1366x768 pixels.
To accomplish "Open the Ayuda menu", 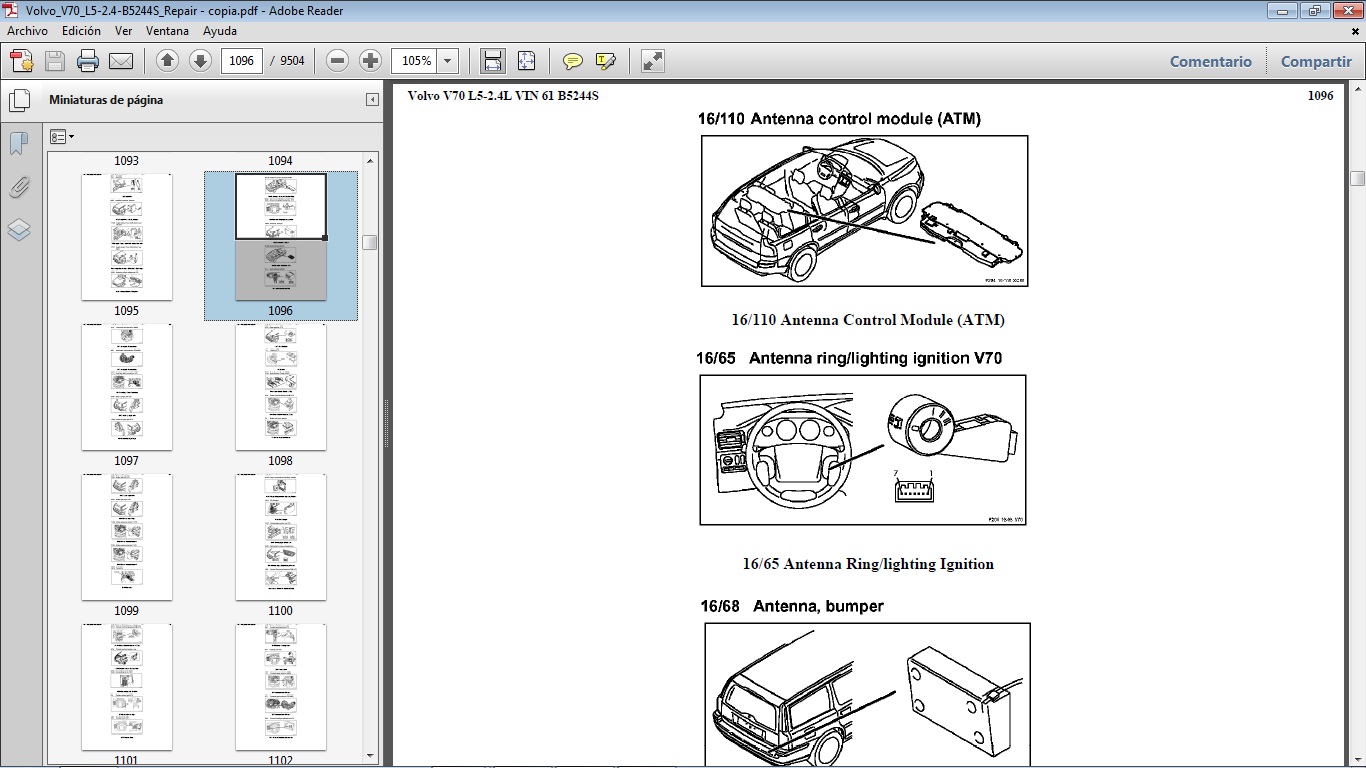I will (219, 31).
